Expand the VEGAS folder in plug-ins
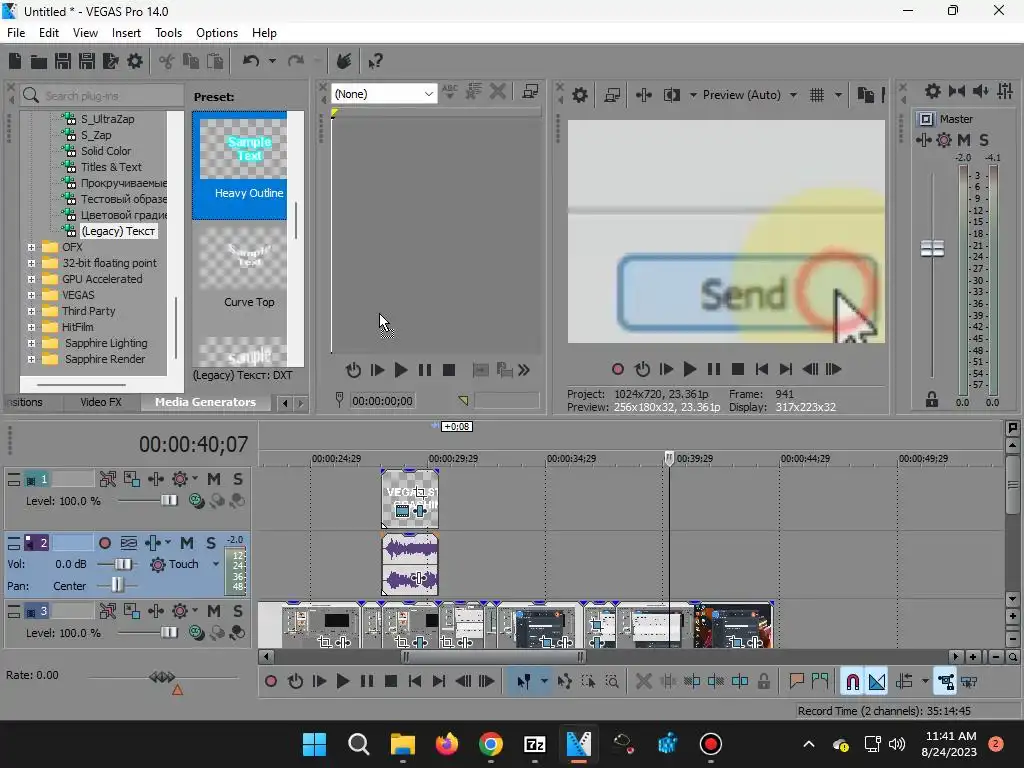Image resolution: width=1024 pixels, height=768 pixels. 31,295
